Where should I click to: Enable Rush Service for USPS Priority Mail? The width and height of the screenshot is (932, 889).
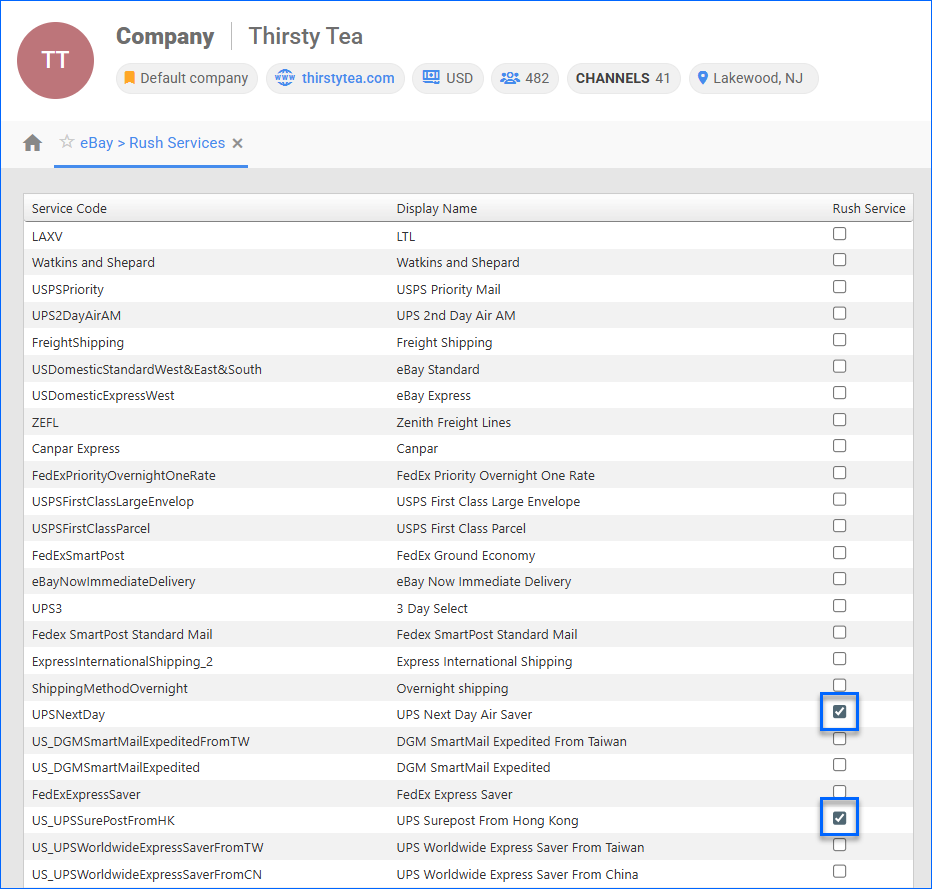(x=840, y=287)
